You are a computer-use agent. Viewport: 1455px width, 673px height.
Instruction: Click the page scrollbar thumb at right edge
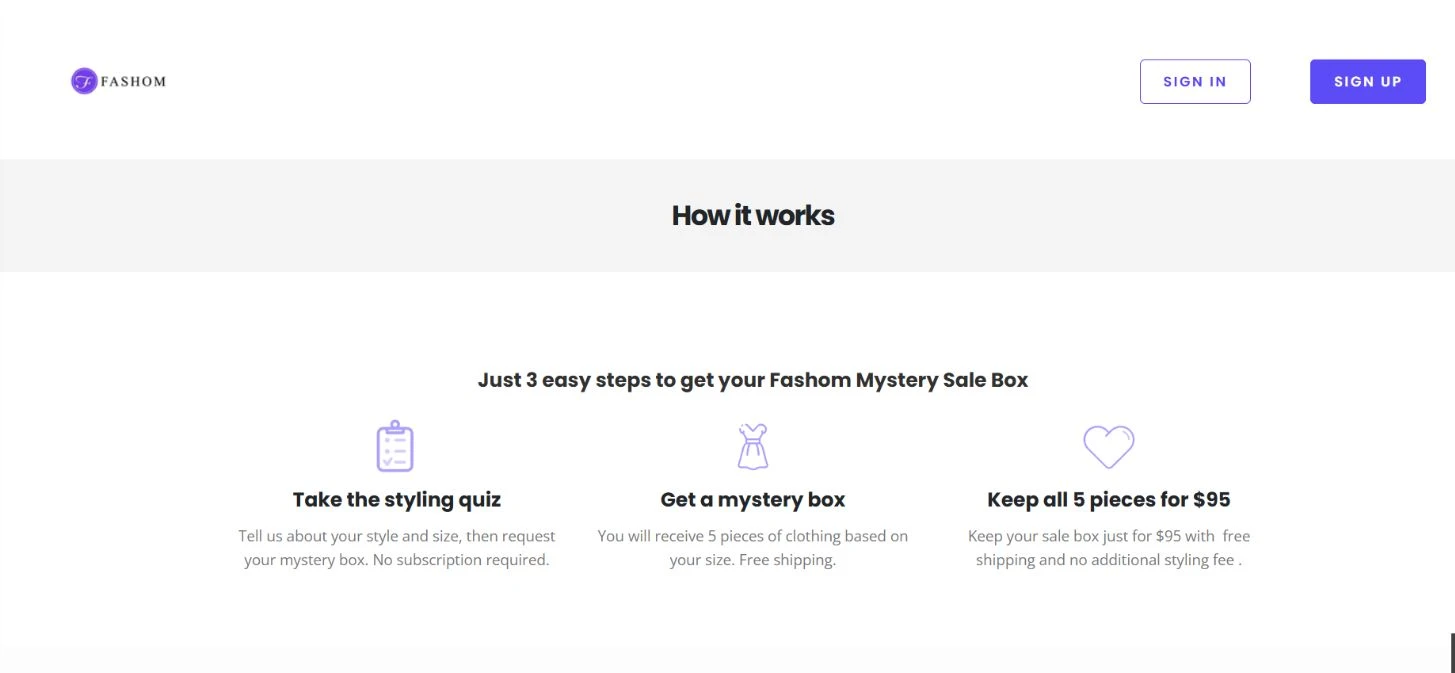coord(1452,652)
